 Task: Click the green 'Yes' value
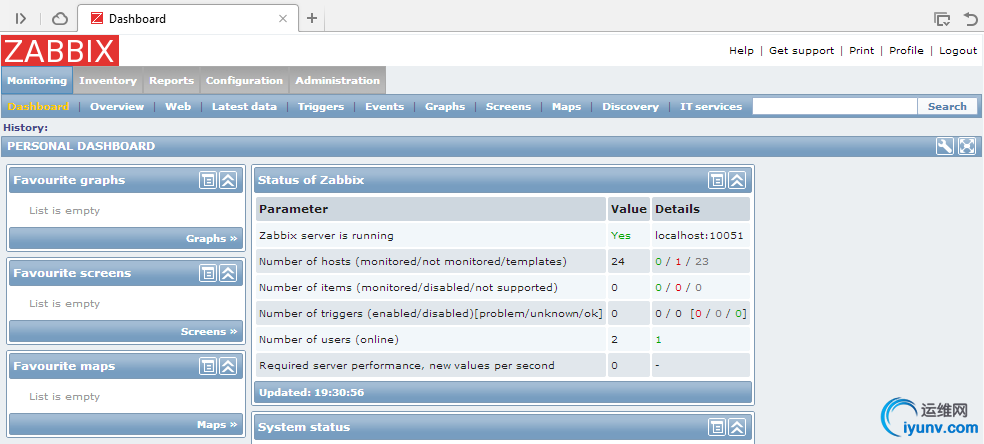tap(621, 236)
